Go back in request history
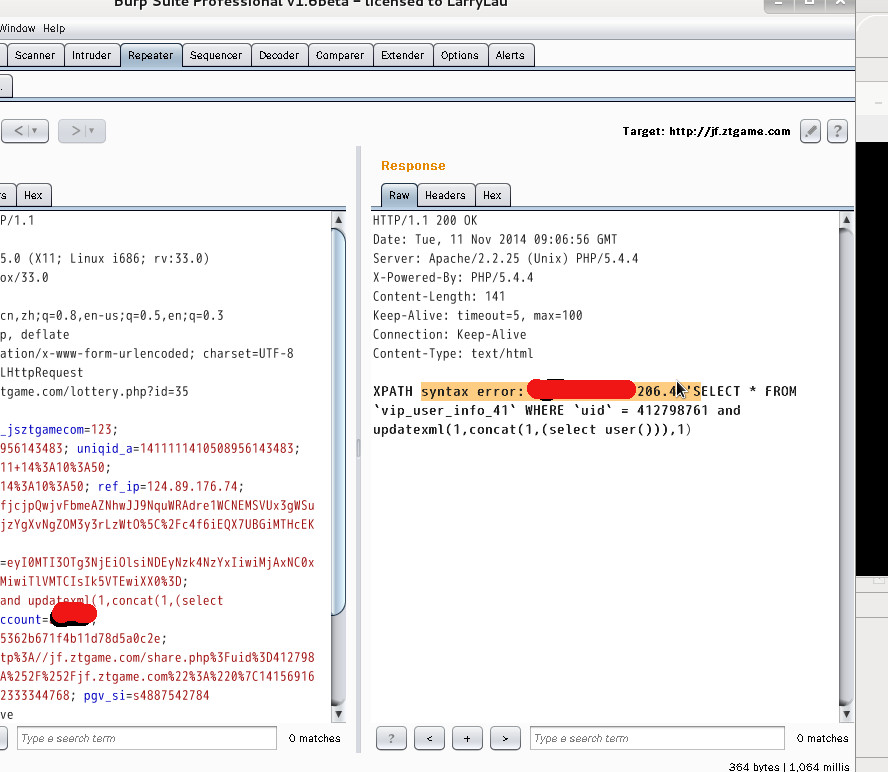 18,131
